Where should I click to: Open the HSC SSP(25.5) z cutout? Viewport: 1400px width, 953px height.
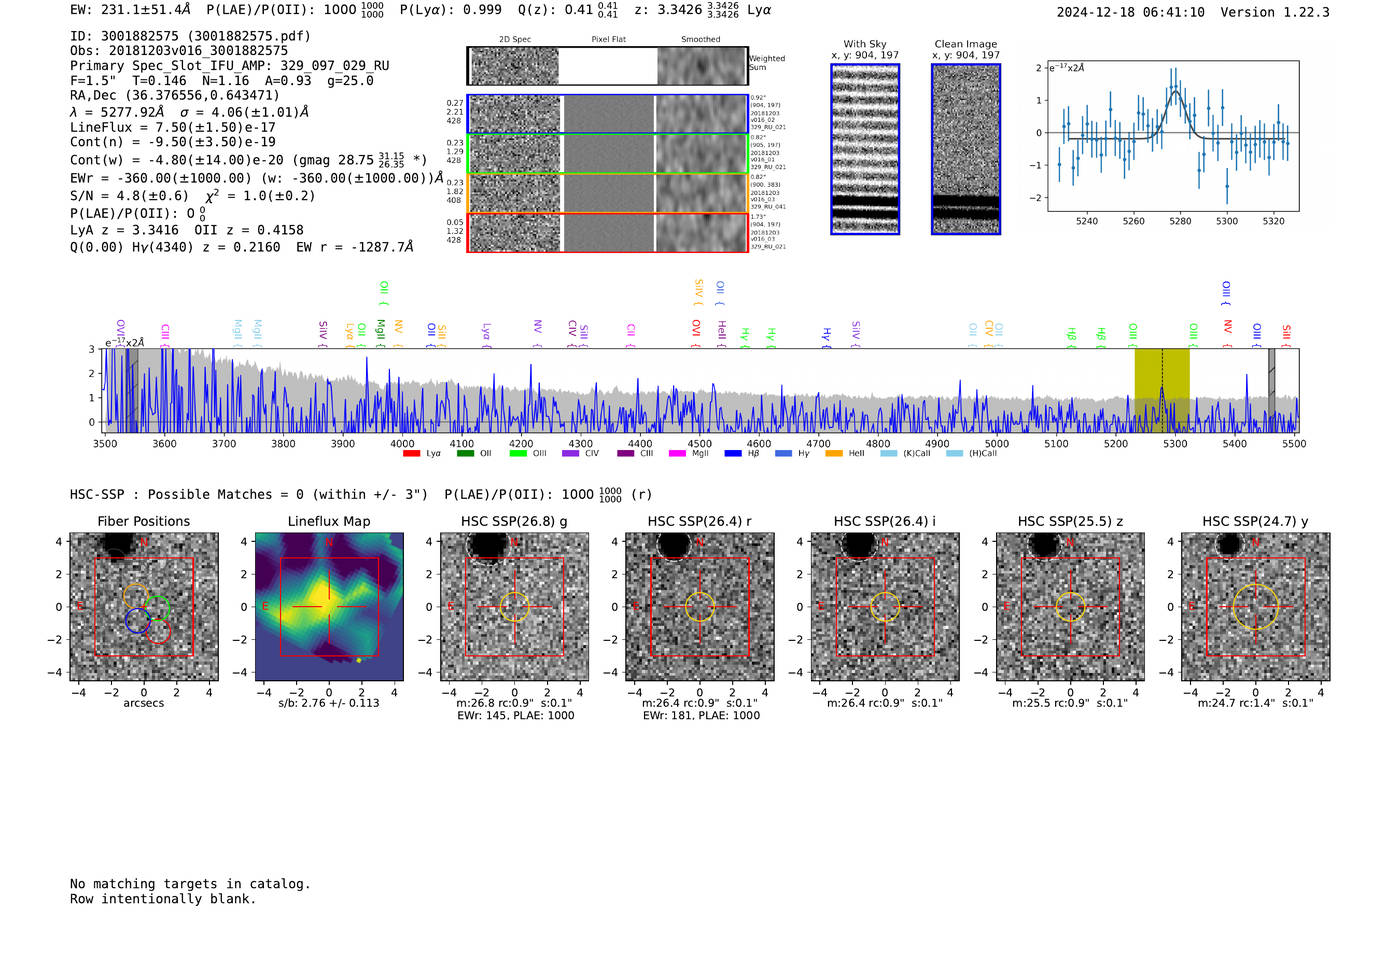click(1070, 606)
